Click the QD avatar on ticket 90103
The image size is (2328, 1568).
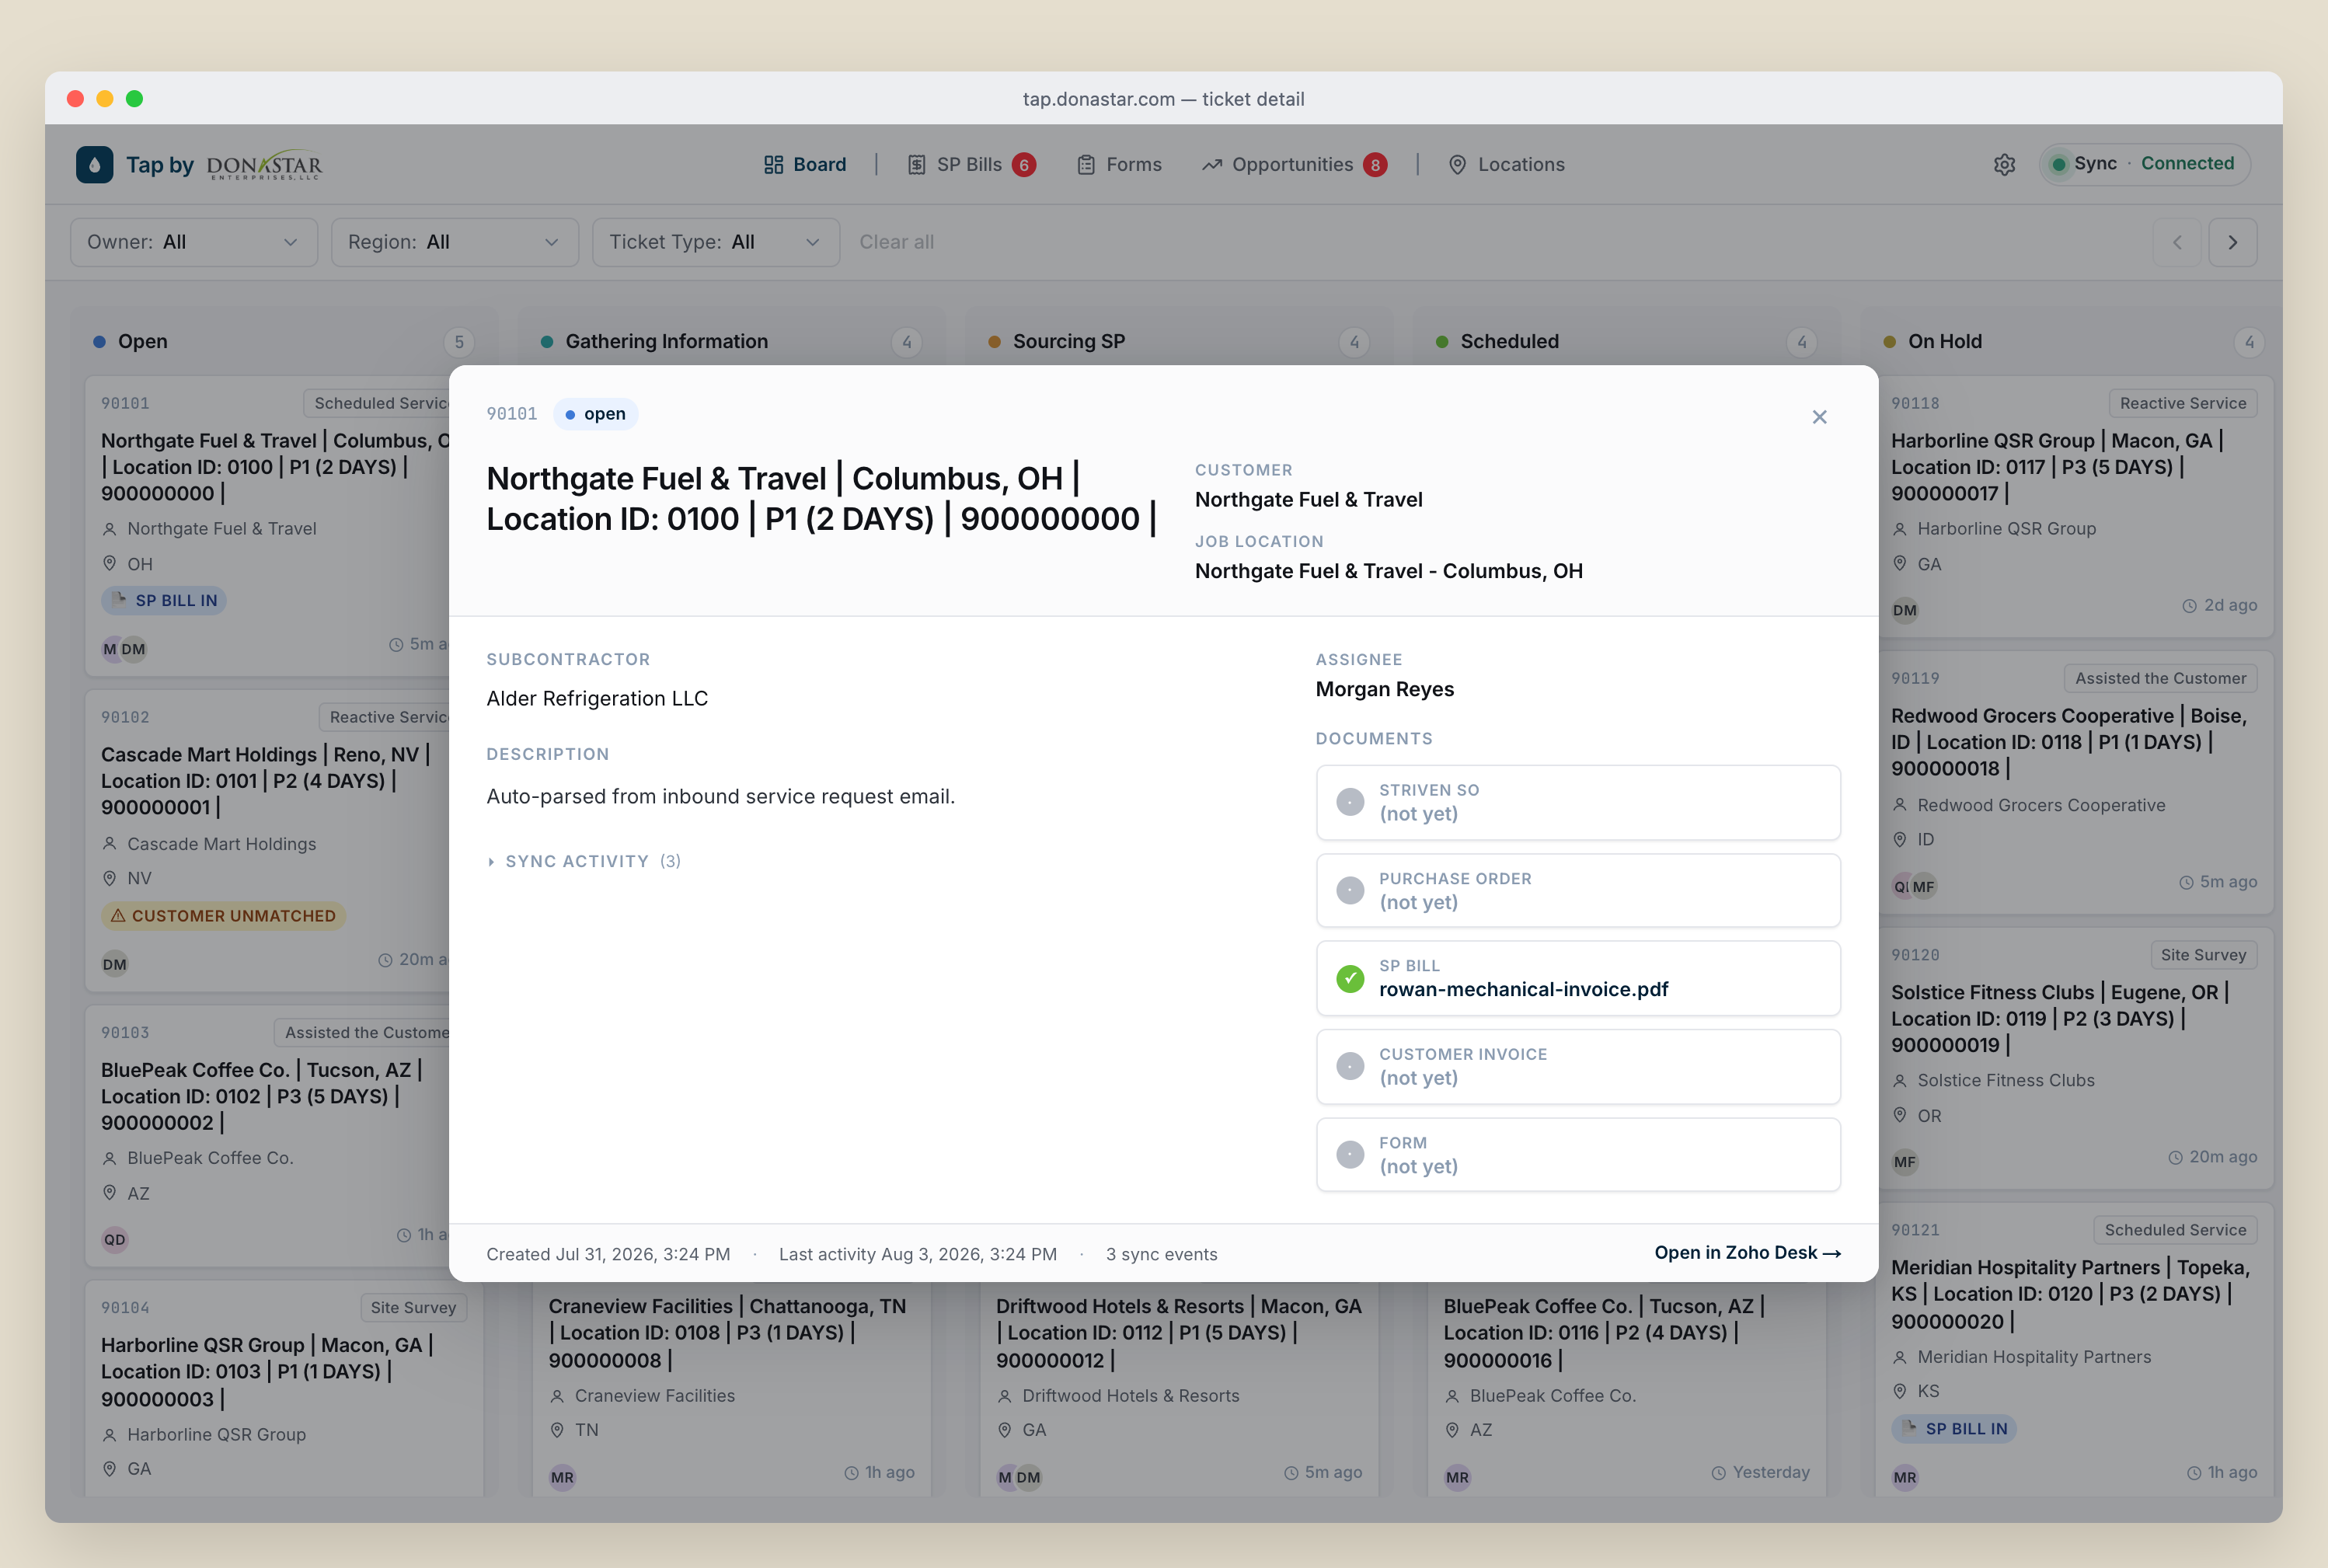point(115,1239)
